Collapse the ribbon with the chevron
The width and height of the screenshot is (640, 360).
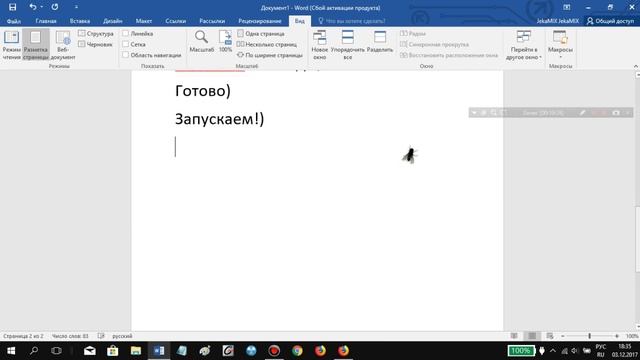tap(636, 66)
